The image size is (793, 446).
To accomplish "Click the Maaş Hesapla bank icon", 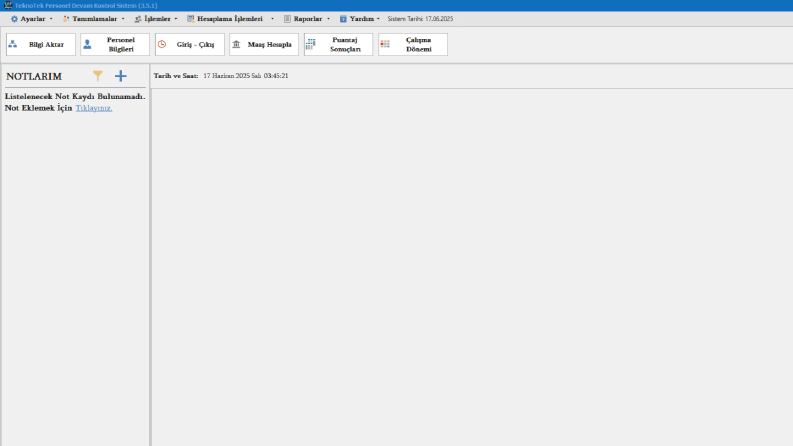I will 236,44.
